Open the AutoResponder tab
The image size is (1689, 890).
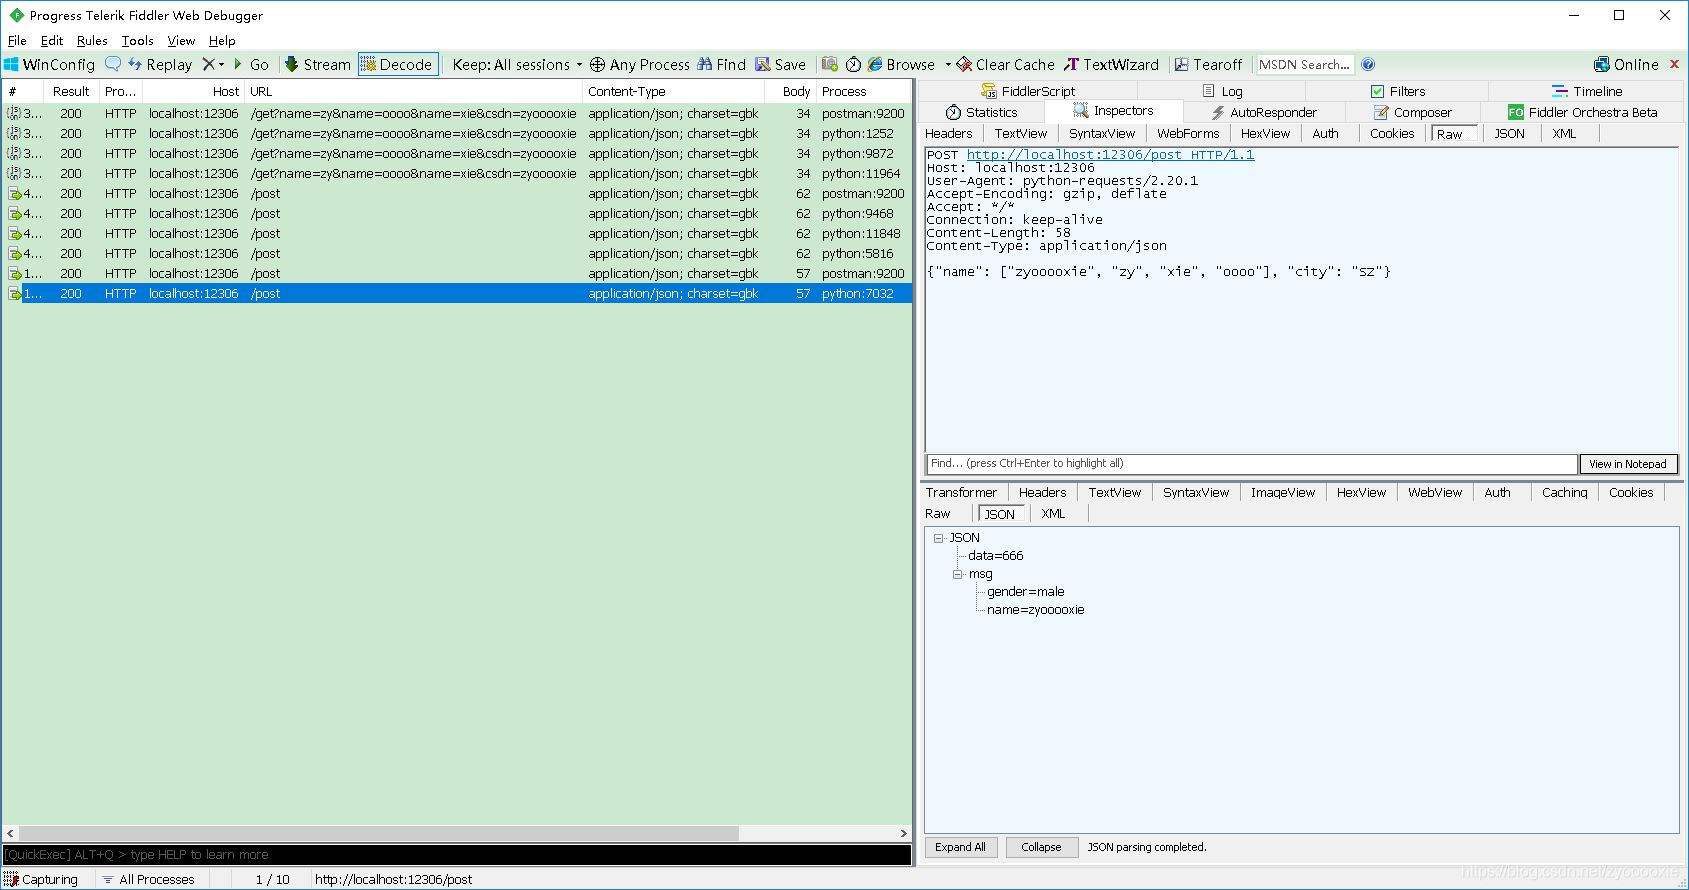1263,112
